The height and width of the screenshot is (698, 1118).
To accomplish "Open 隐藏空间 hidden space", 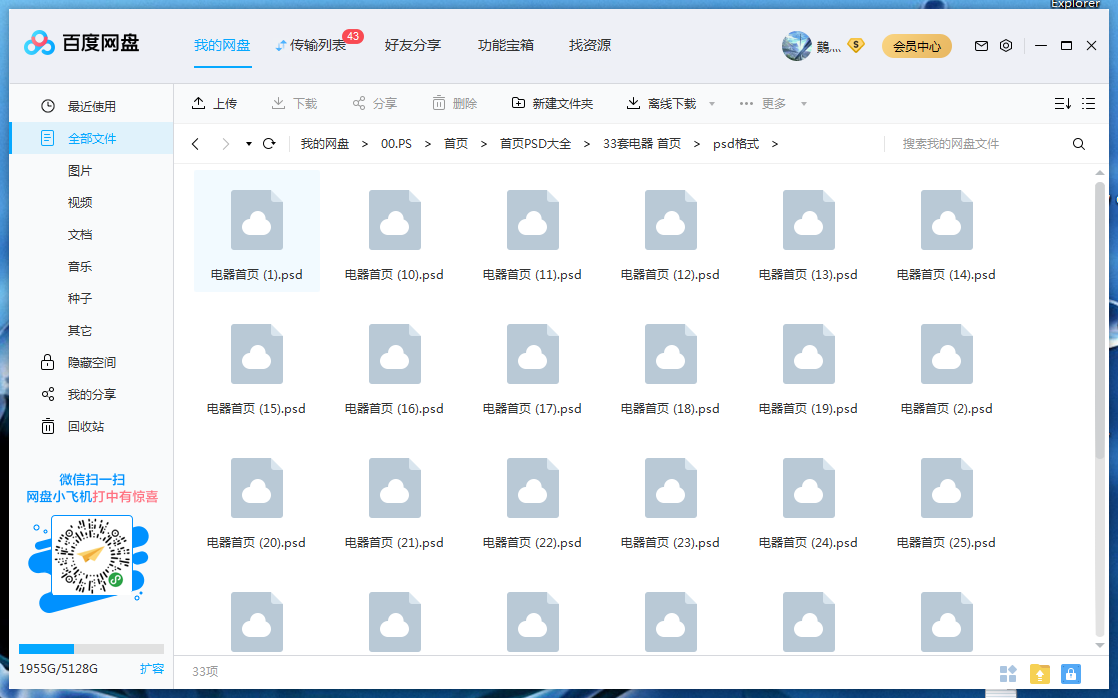I will (91, 362).
